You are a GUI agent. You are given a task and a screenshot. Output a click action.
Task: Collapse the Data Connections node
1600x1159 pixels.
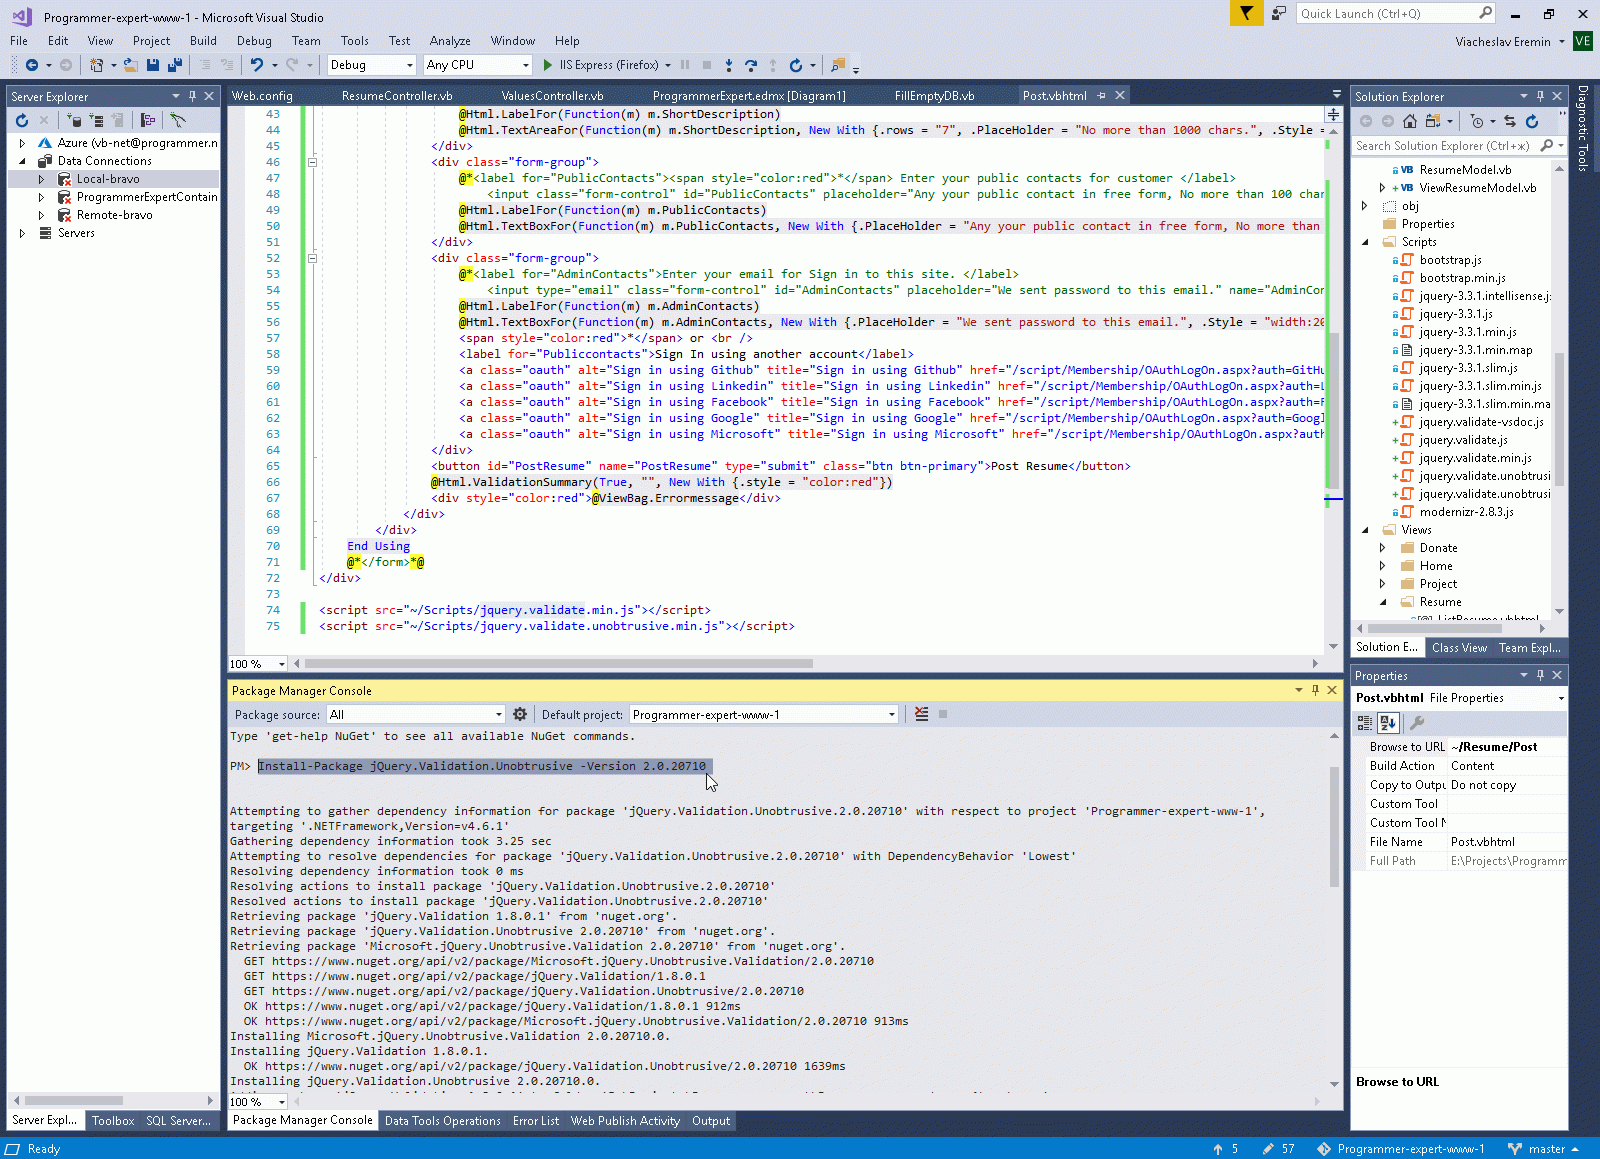pyautogui.click(x=22, y=161)
